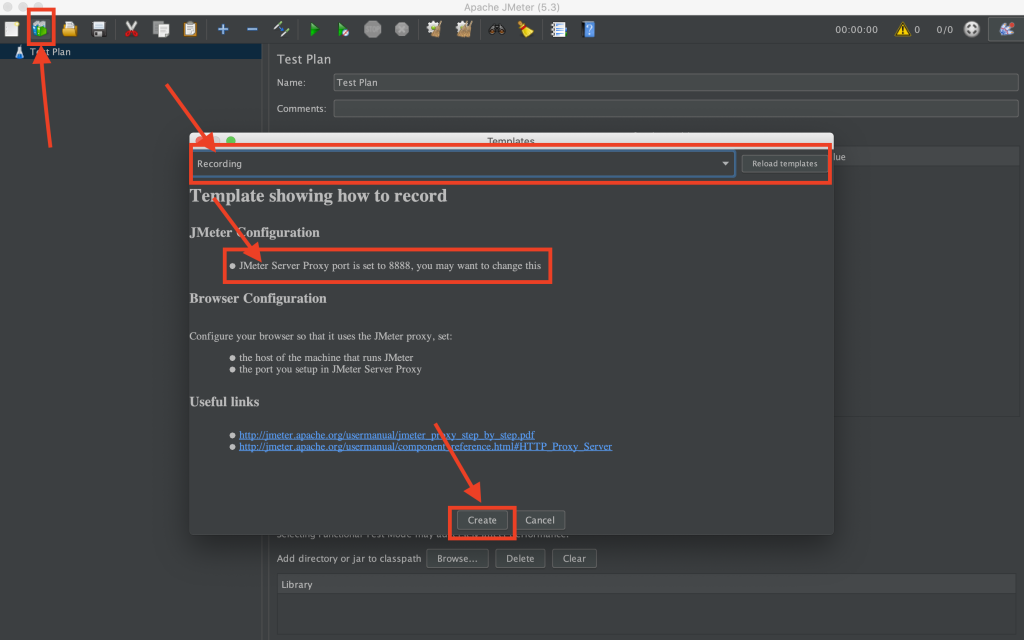Expand all nodes with the plus icon
1024x640 pixels.
(223, 29)
